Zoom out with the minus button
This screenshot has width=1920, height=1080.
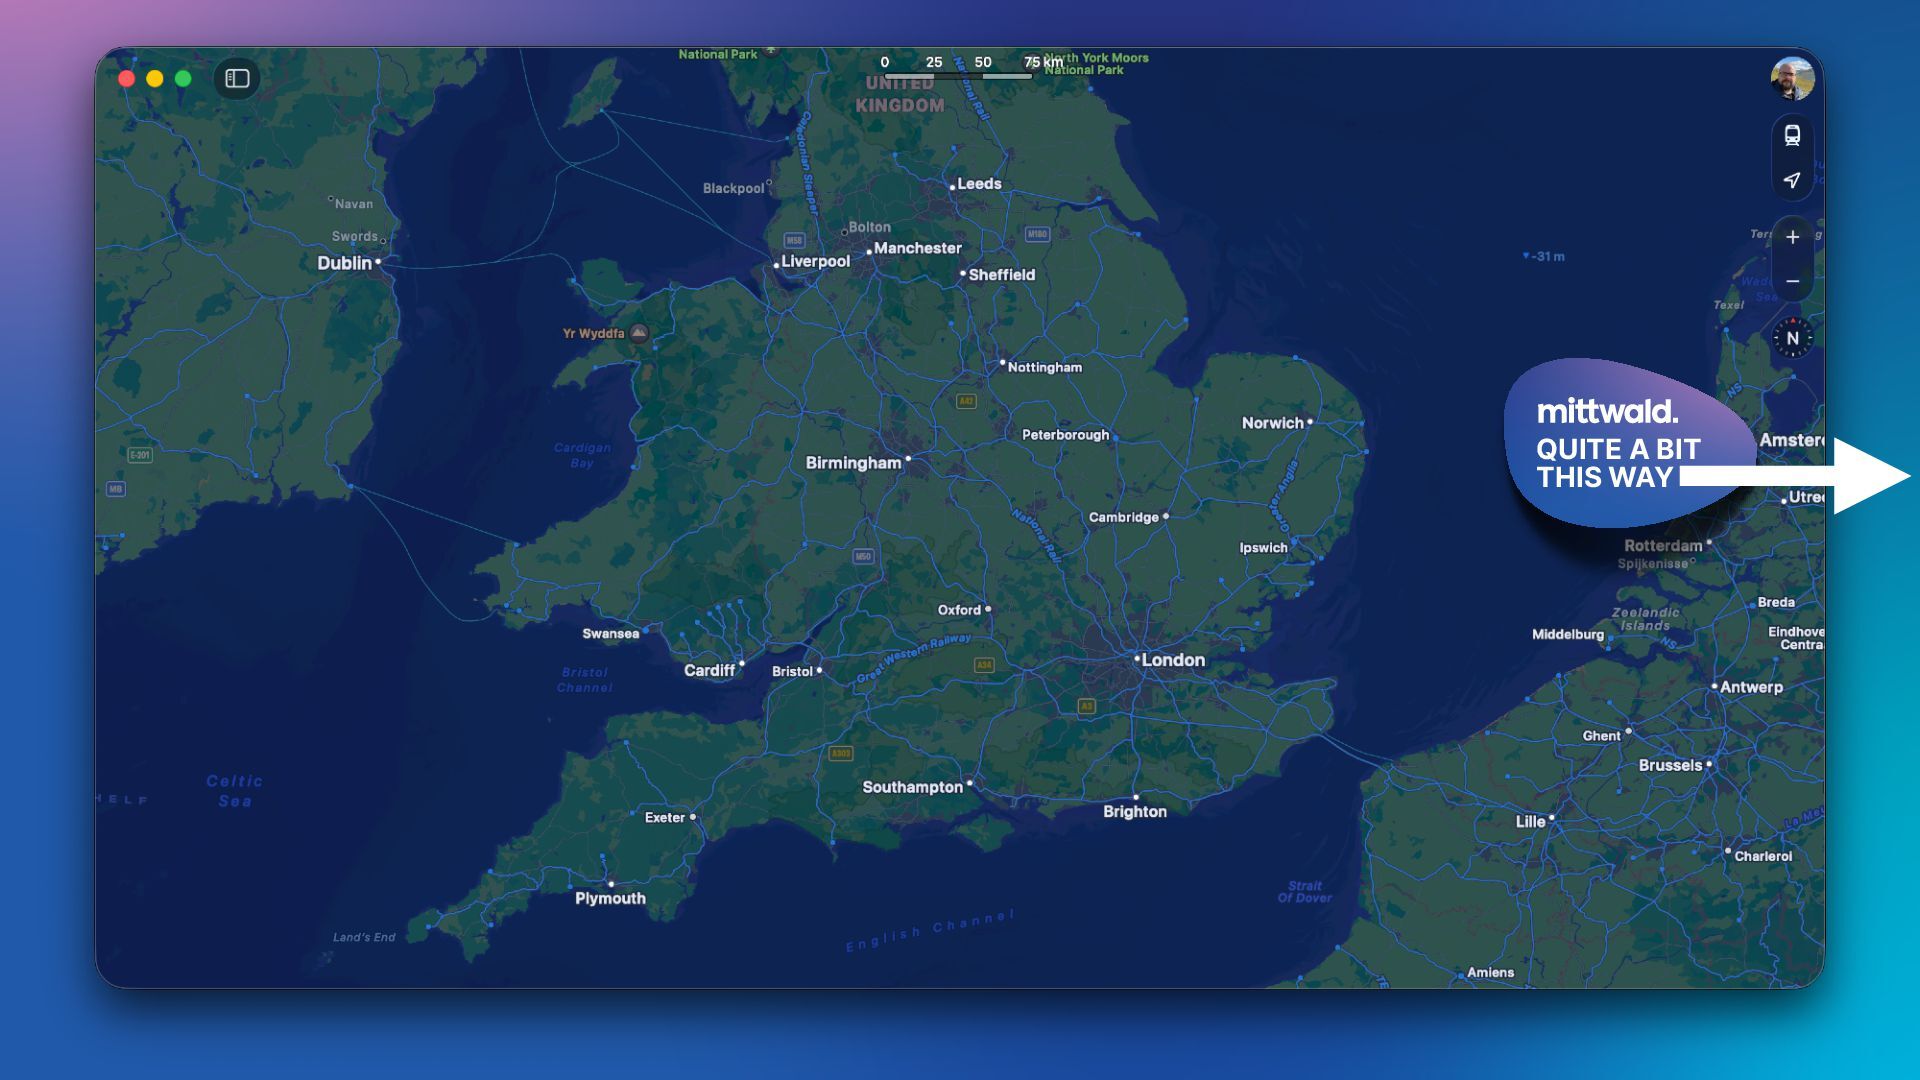pos(1792,282)
